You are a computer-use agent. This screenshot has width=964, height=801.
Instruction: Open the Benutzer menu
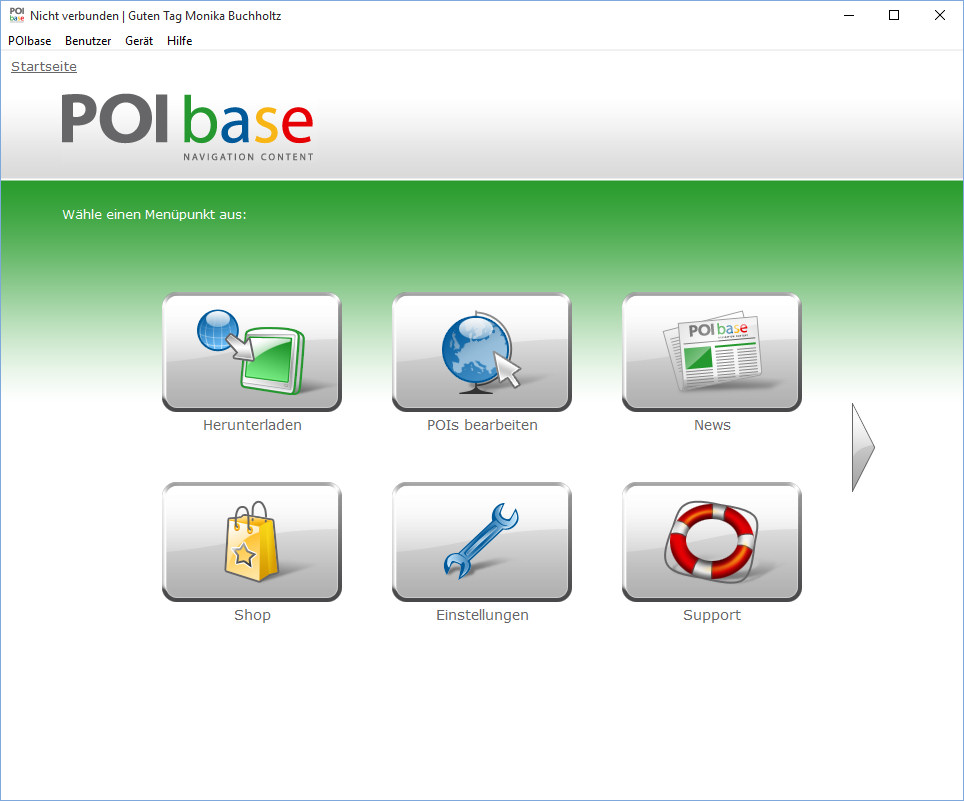coord(88,41)
